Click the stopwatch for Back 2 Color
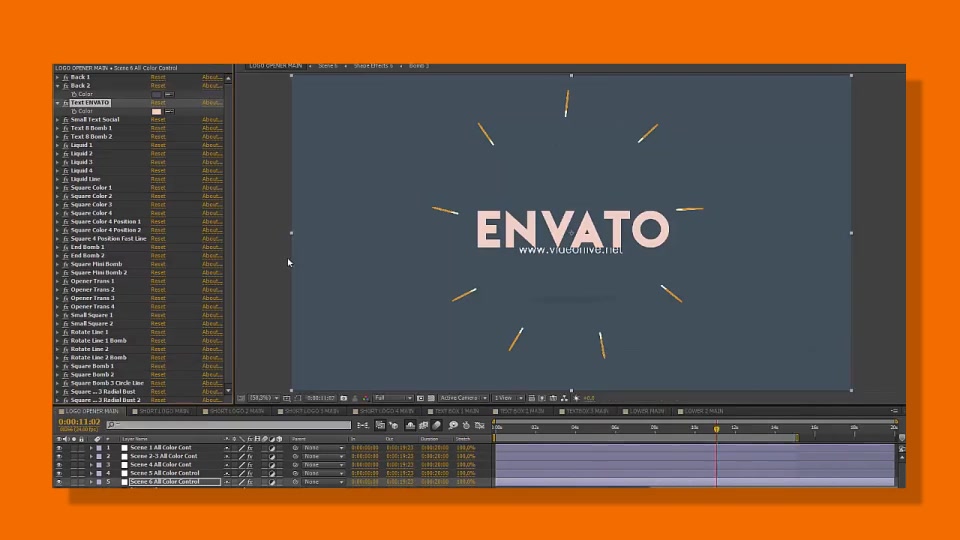 74,94
